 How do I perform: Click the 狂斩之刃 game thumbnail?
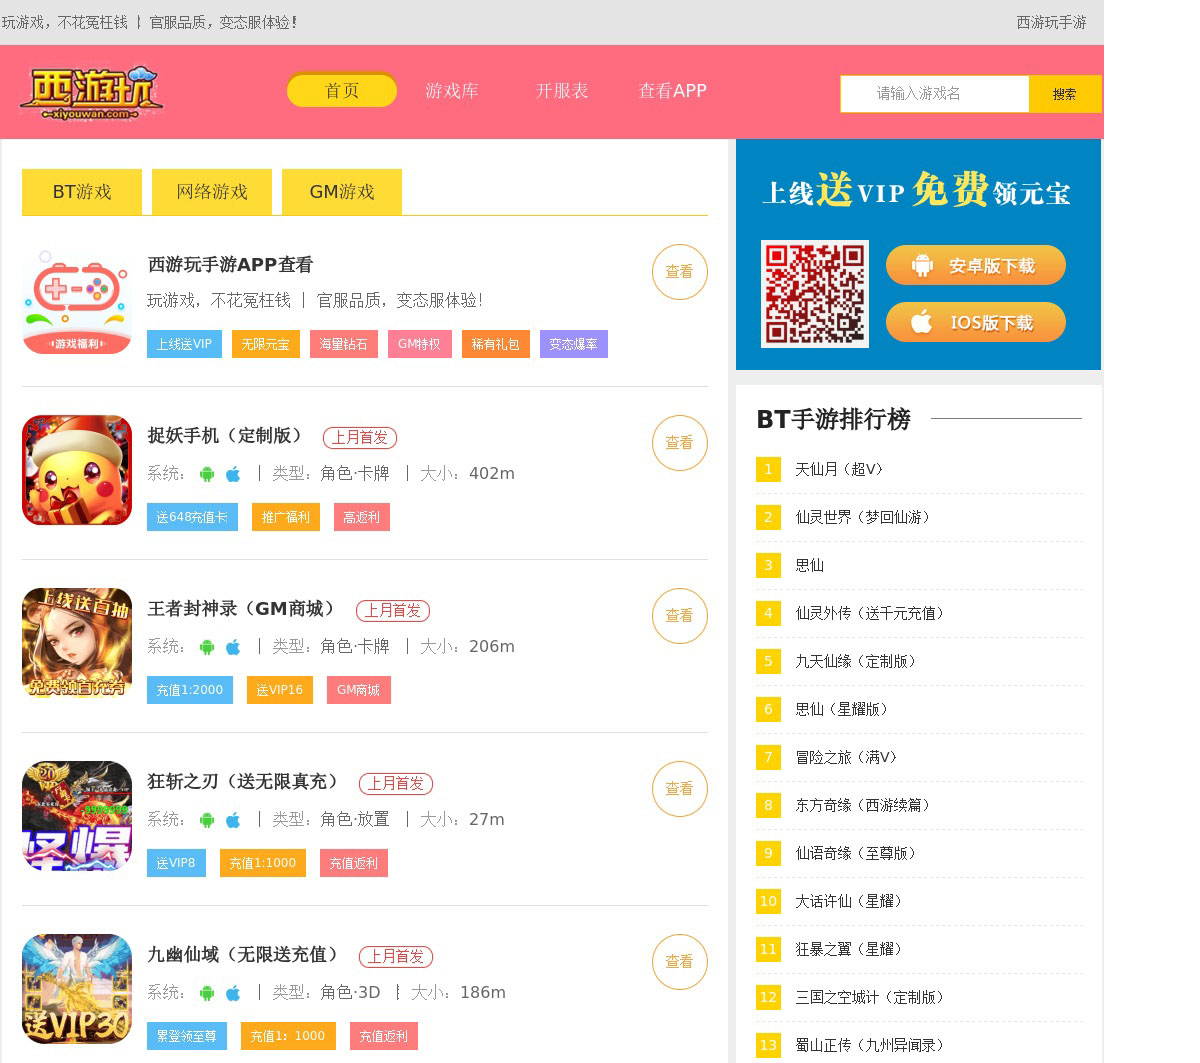click(77, 816)
